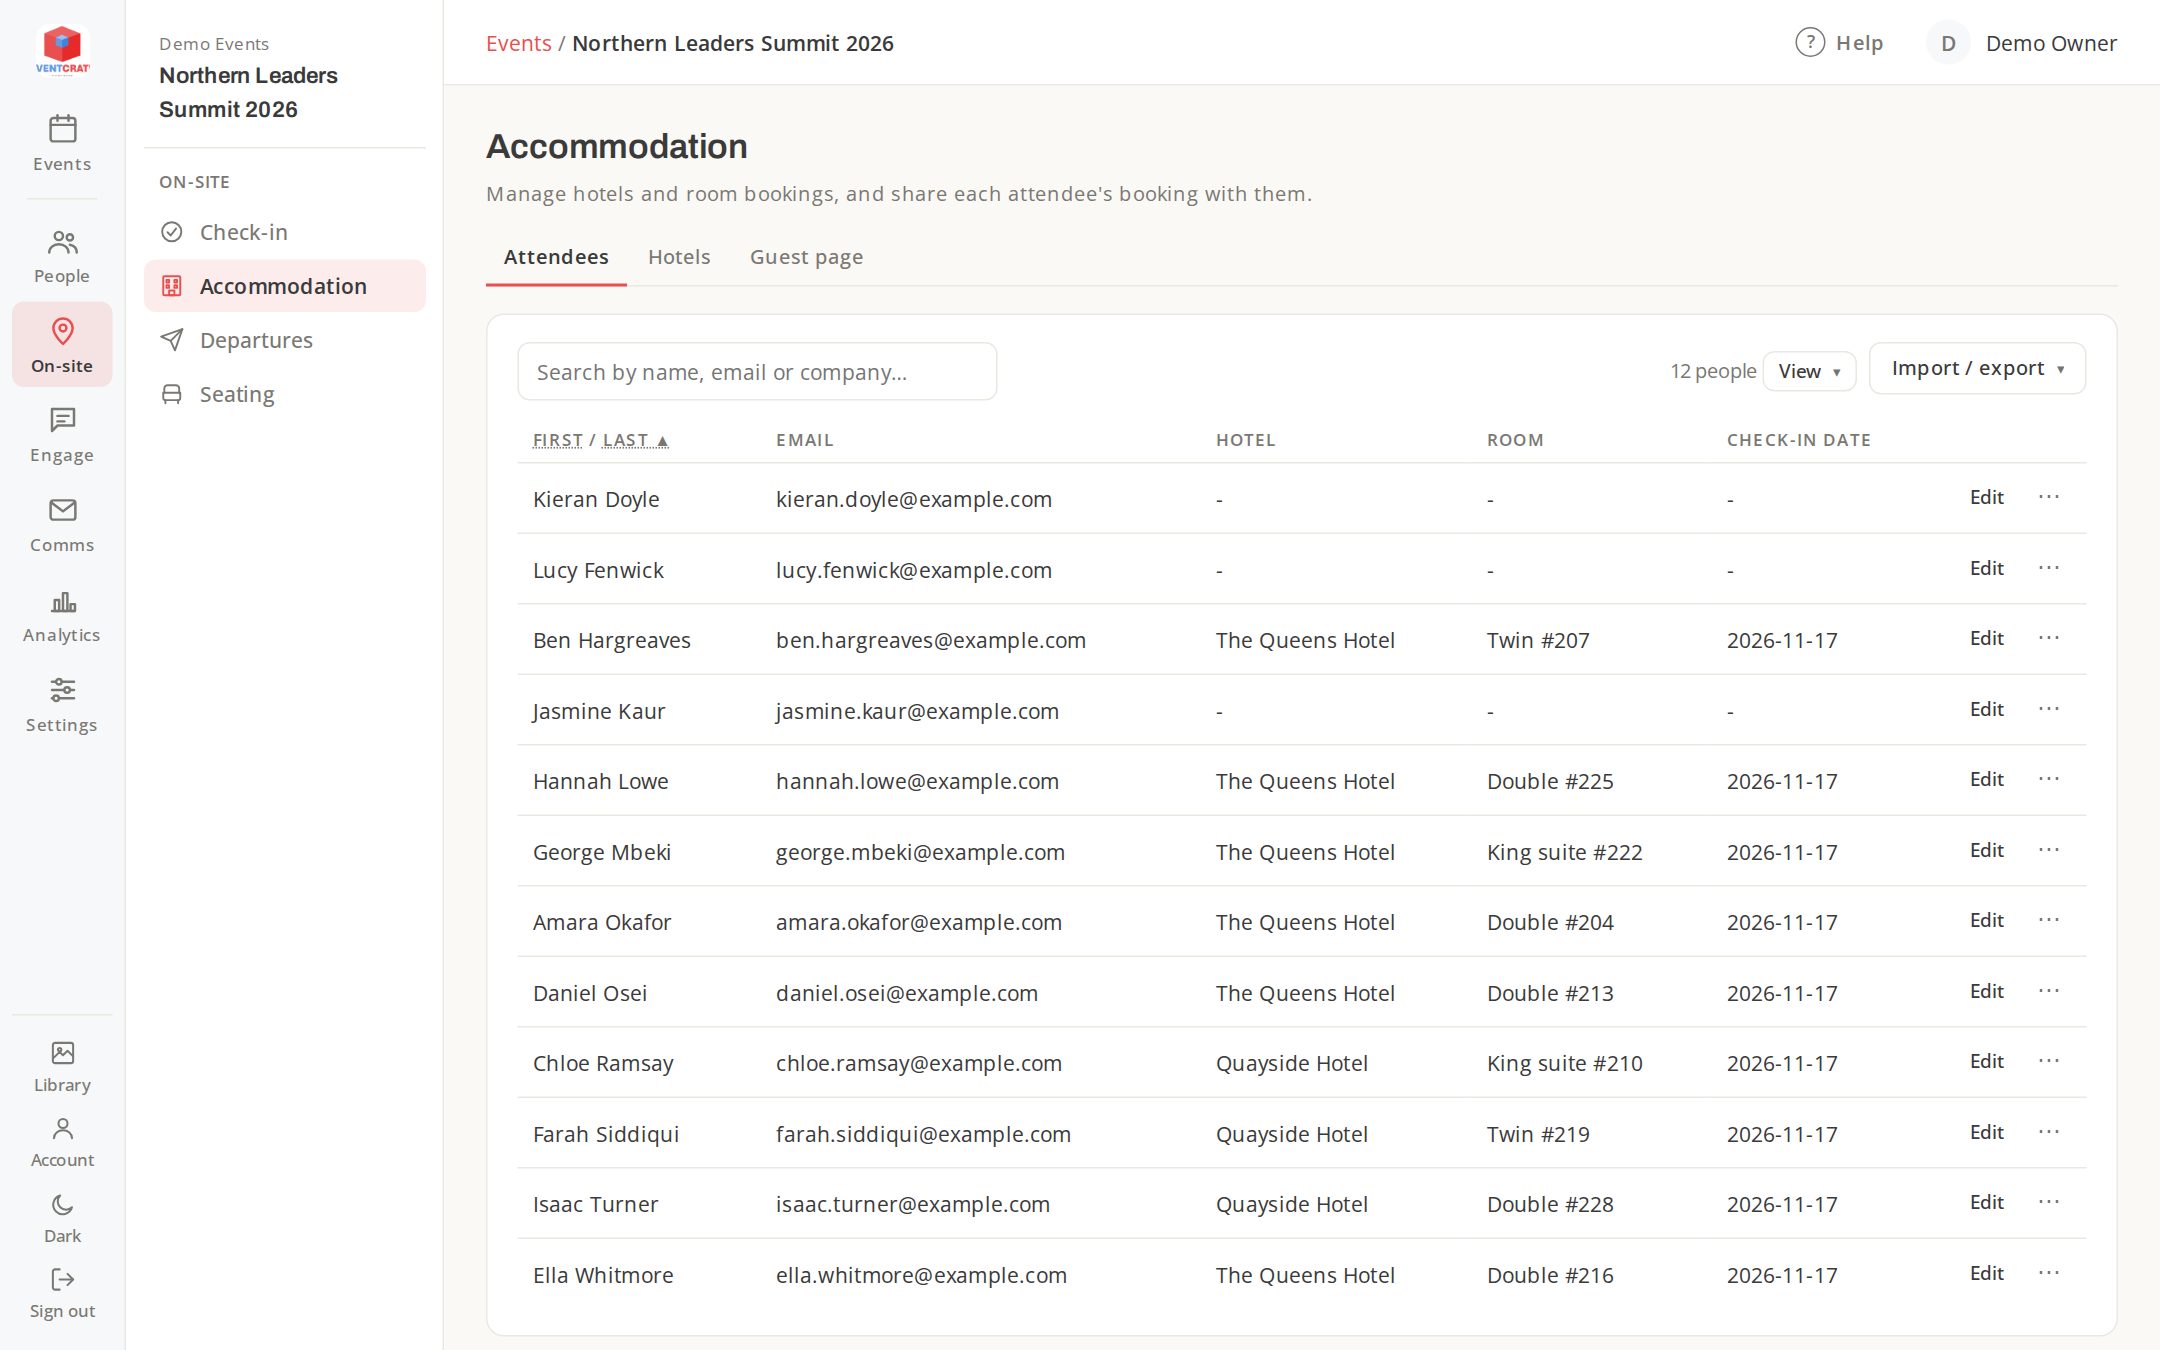This screenshot has width=2160, height=1350.
Task: Click the Sign out icon
Action: 62,1279
